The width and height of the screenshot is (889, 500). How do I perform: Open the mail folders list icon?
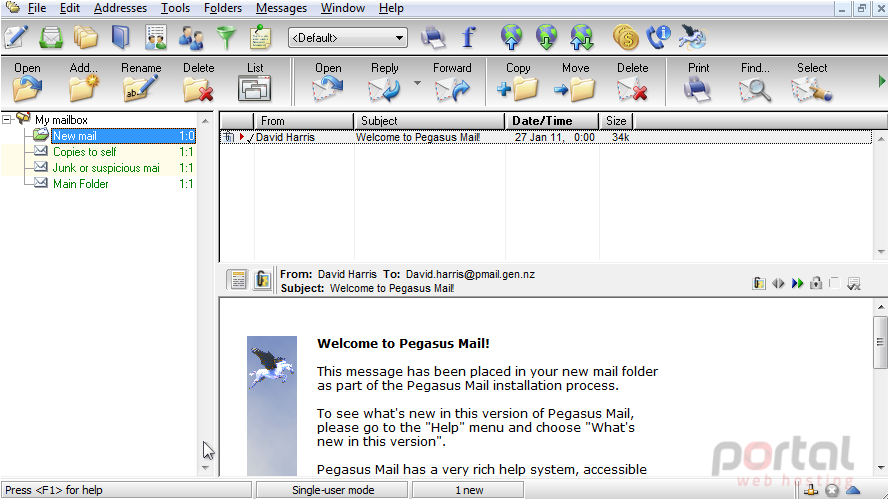[x=86, y=37]
